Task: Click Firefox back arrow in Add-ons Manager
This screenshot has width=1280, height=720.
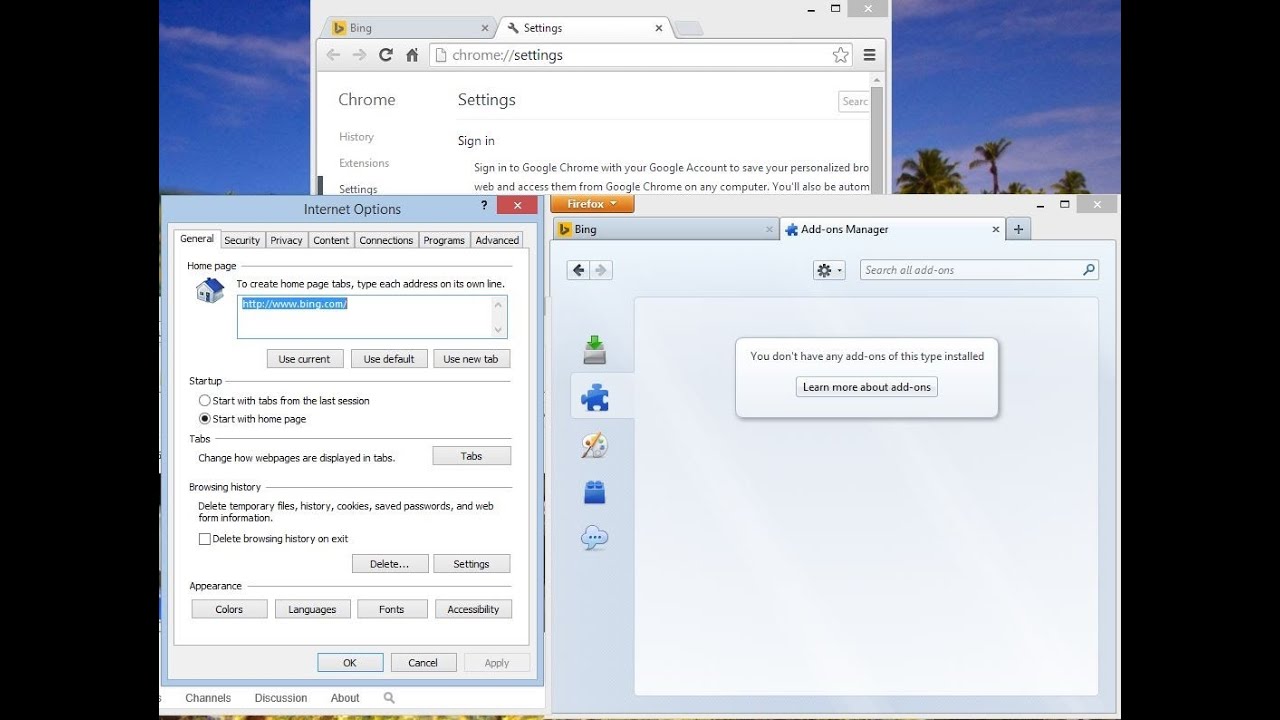Action: [578, 270]
